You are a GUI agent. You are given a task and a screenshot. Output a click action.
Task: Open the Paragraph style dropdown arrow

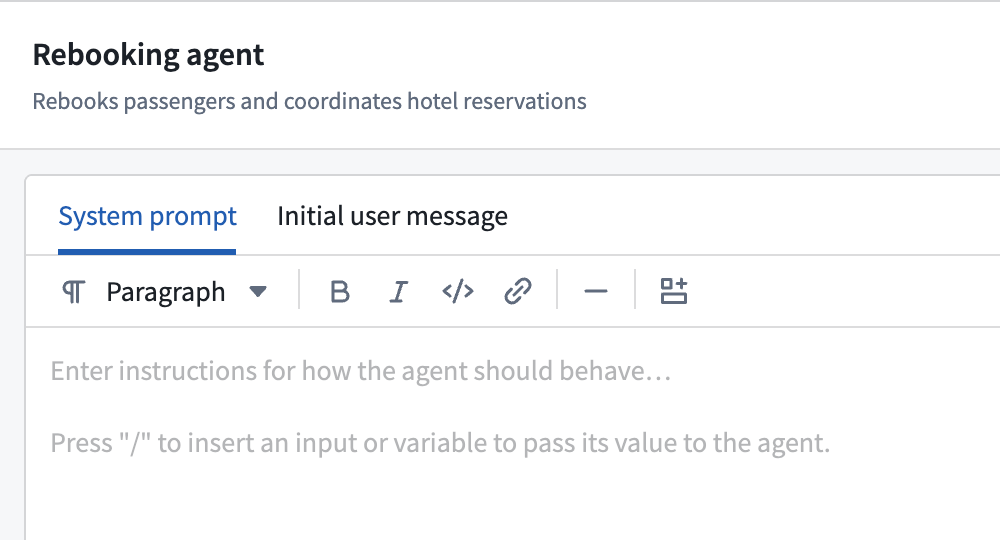click(258, 292)
